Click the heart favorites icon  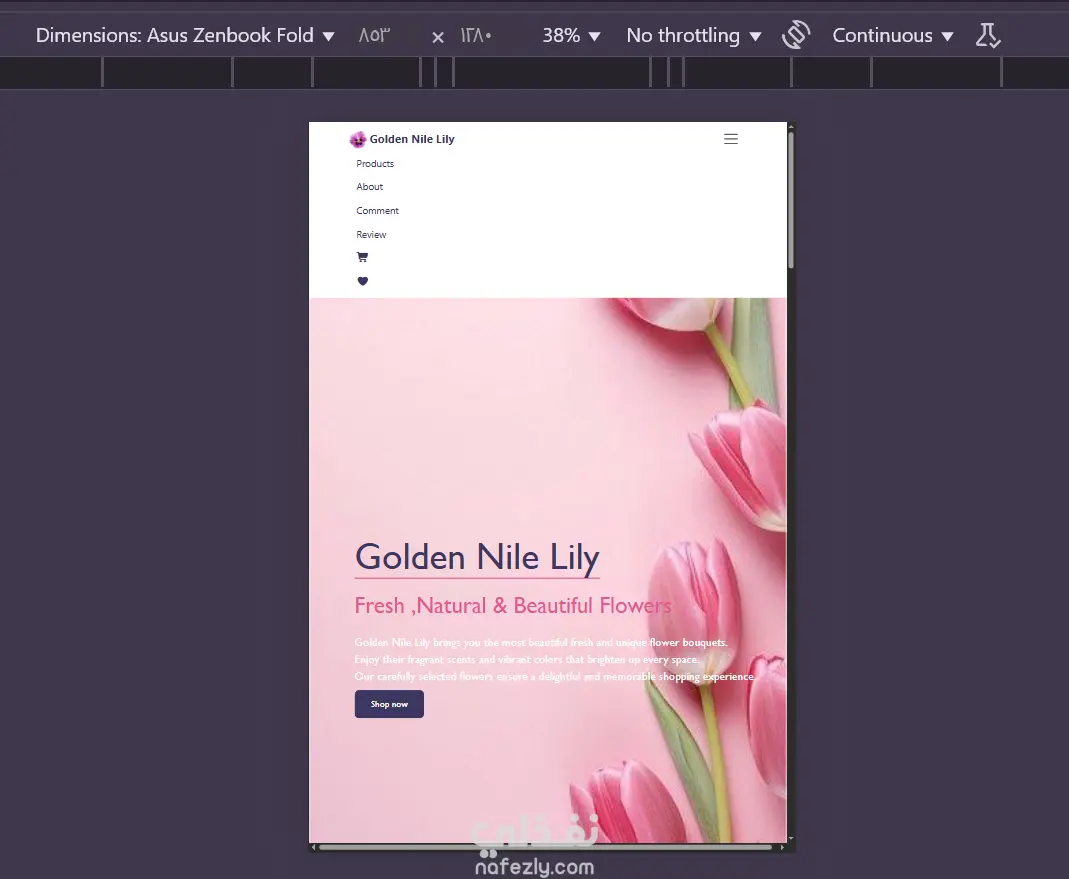[x=363, y=281]
